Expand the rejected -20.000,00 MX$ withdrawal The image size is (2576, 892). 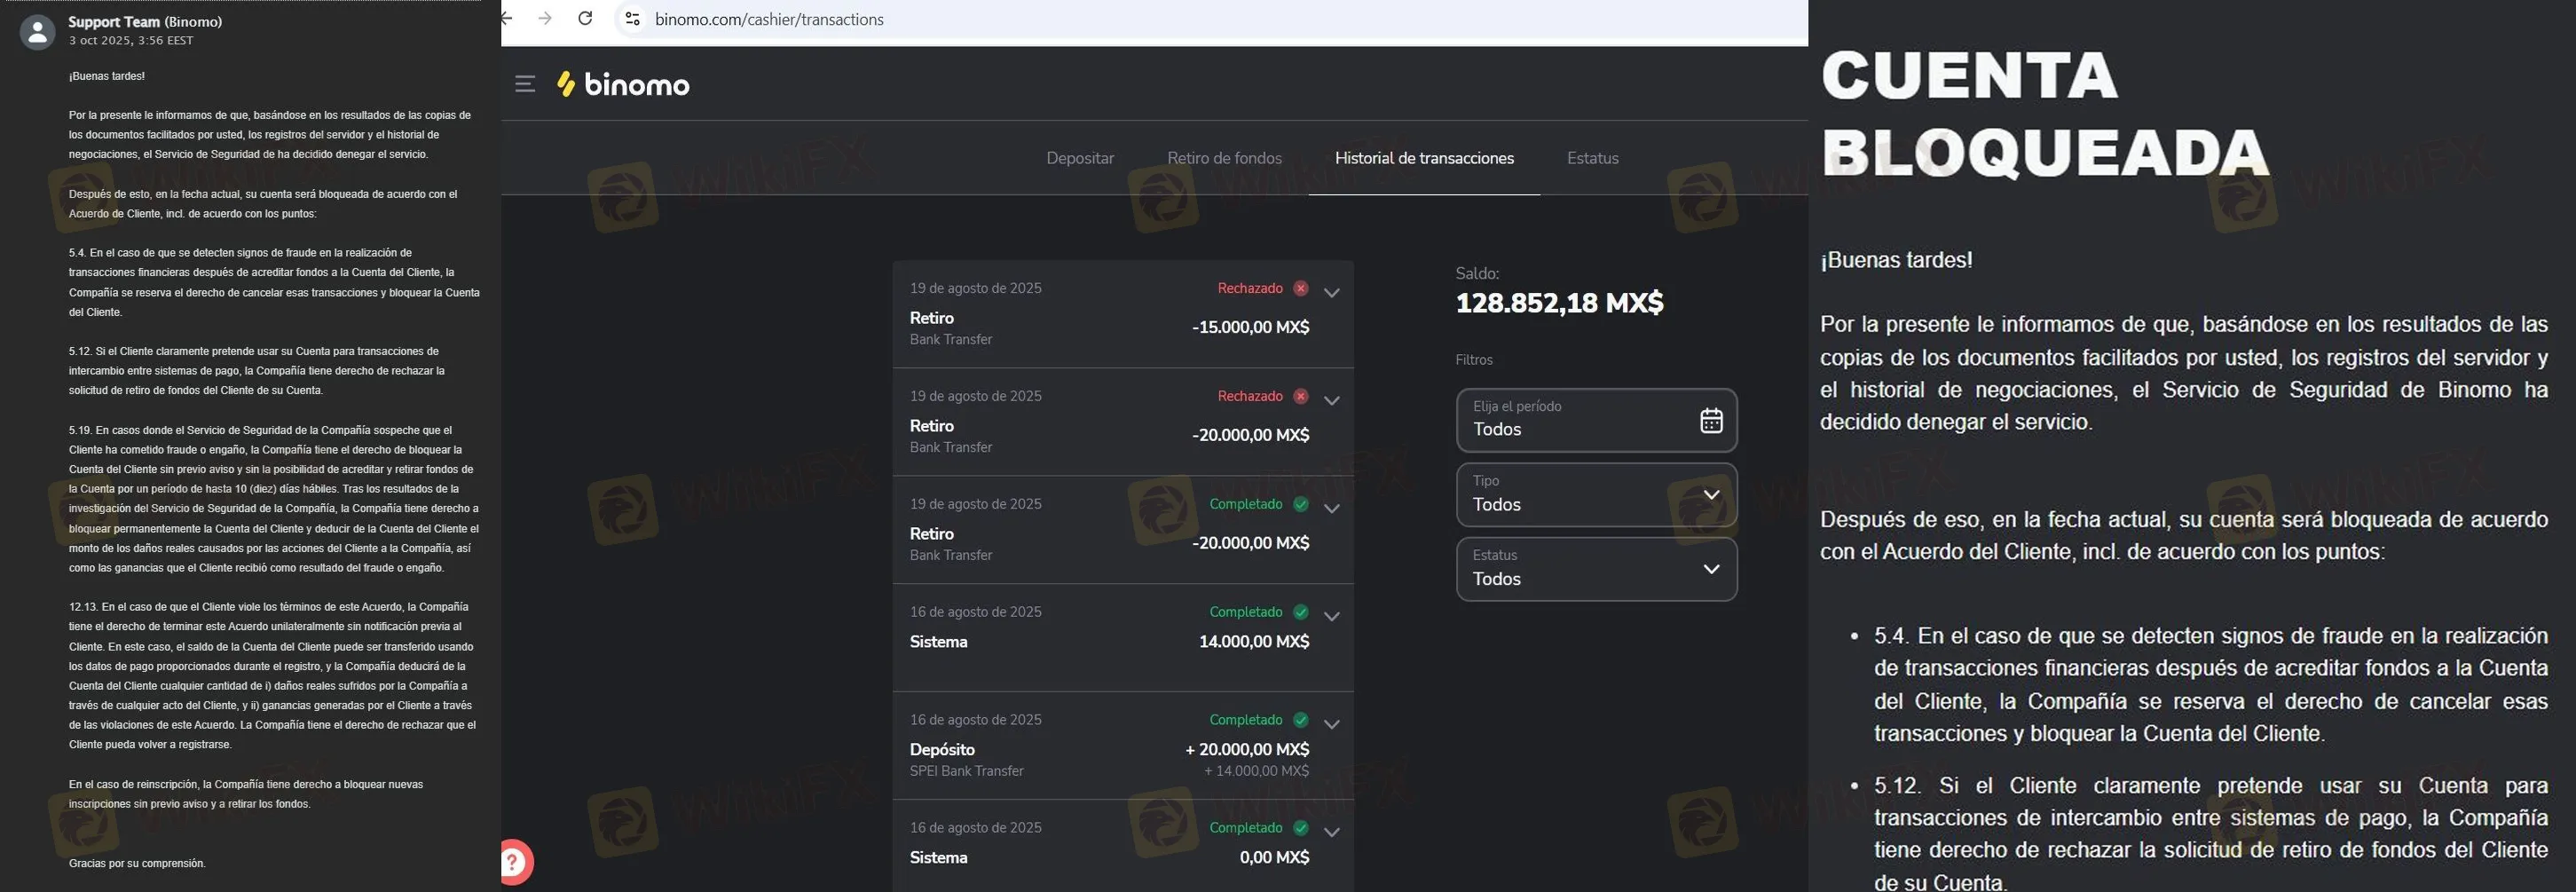click(x=1331, y=400)
